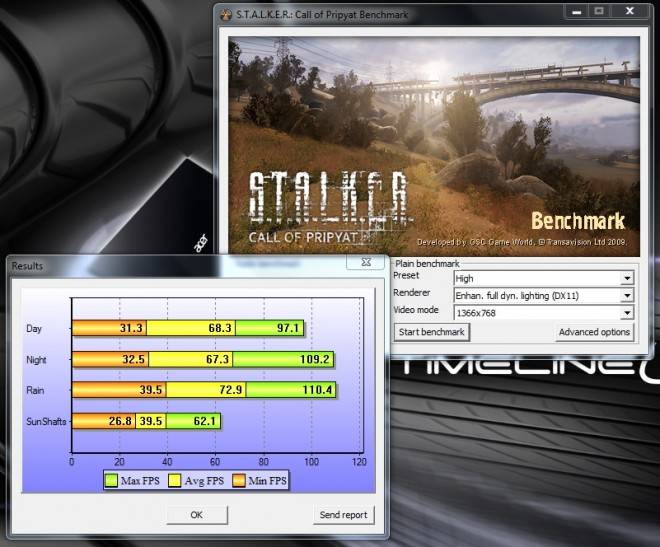Minimize the Benchmark window
This screenshot has height=547, width=660.
click(x=577, y=11)
